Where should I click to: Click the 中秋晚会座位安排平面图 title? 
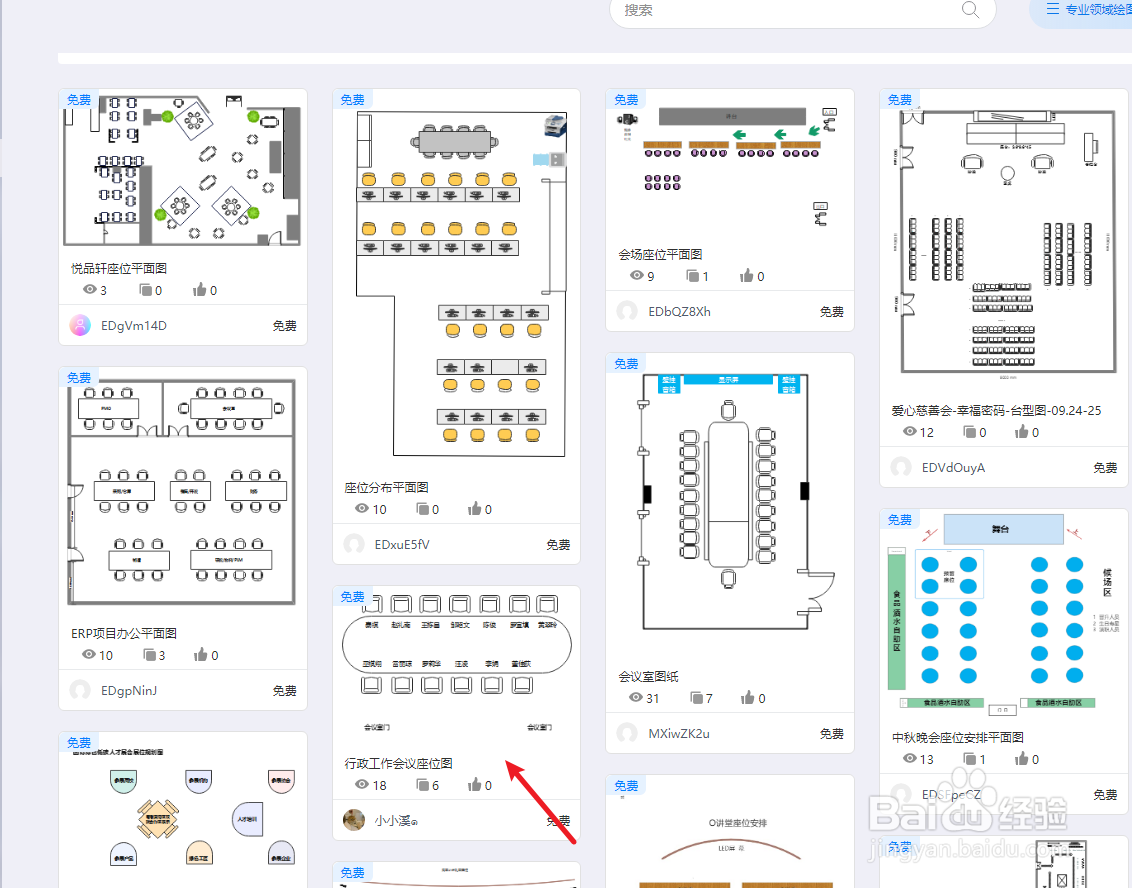point(958,737)
